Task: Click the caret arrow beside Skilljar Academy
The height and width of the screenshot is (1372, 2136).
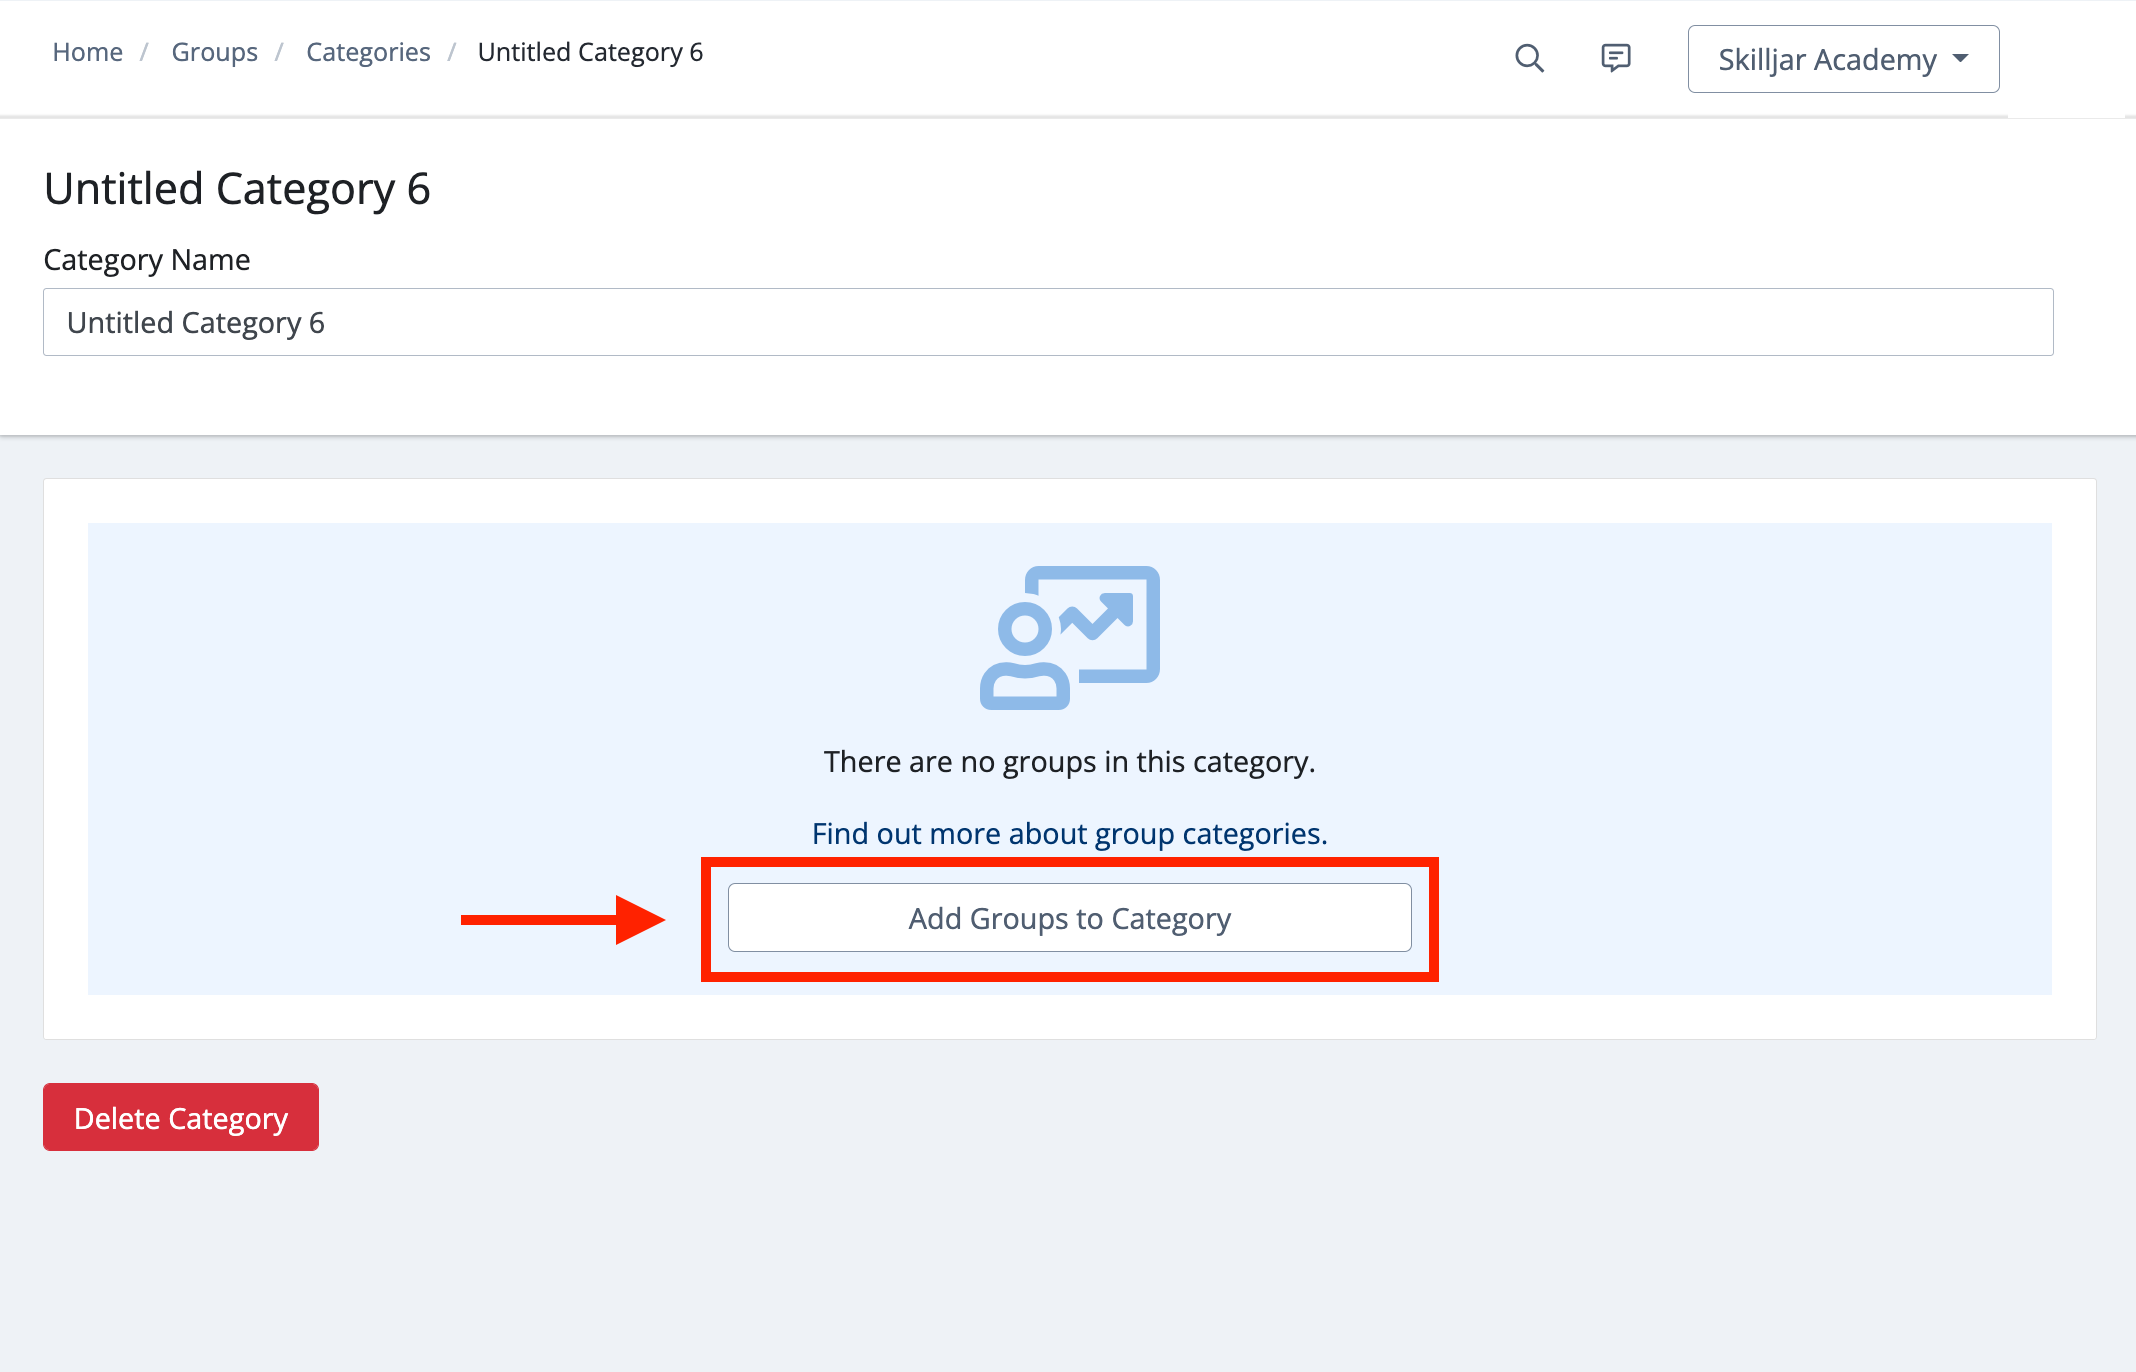Action: [1960, 58]
